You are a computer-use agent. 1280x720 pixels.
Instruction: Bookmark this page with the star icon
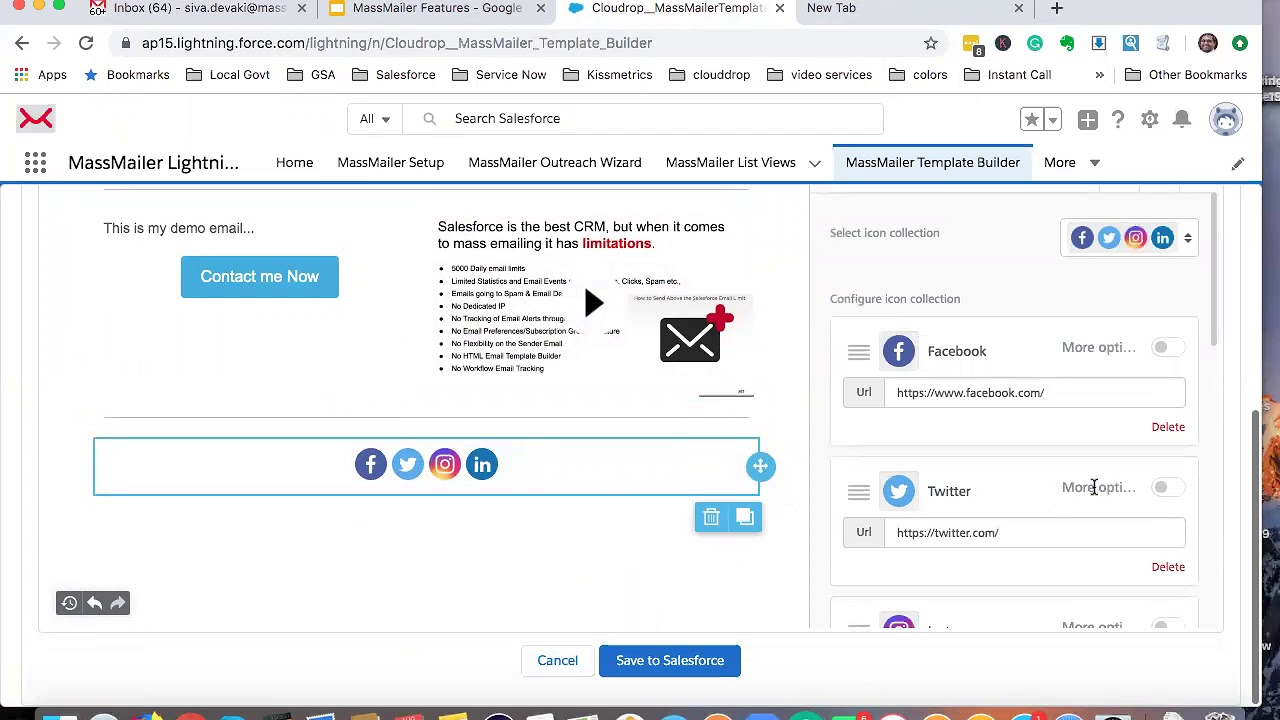pyautogui.click(x=931, y=43)
